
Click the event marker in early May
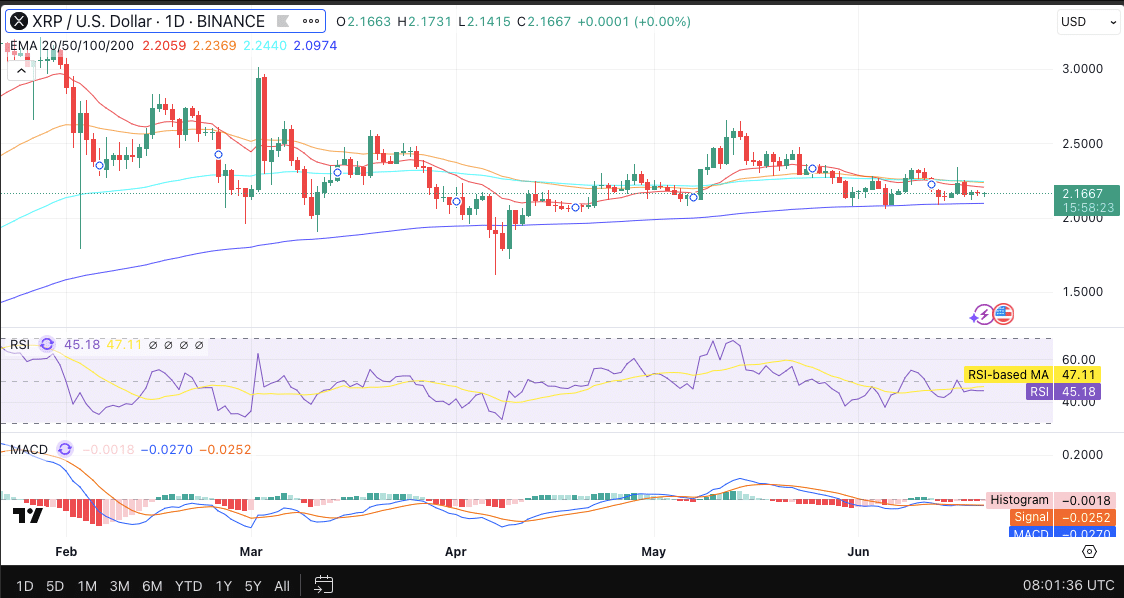tap(693, 197)
